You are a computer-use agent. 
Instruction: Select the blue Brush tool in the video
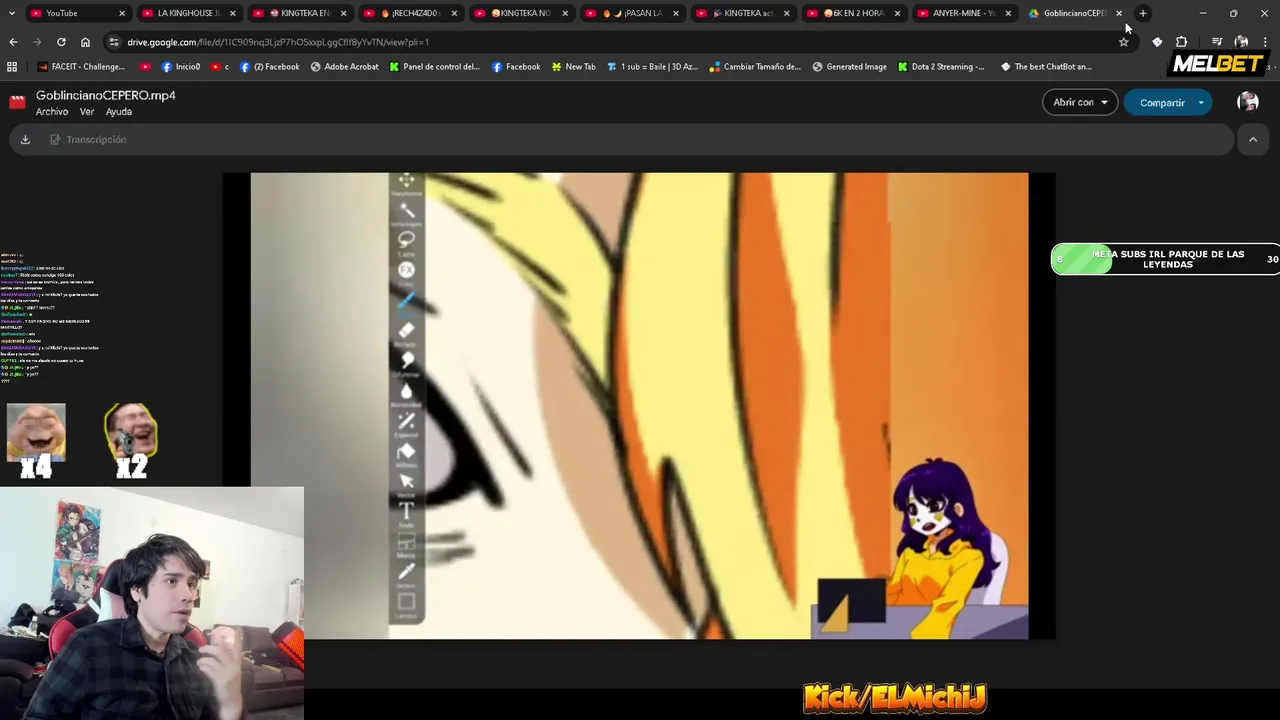coord(406,300)
